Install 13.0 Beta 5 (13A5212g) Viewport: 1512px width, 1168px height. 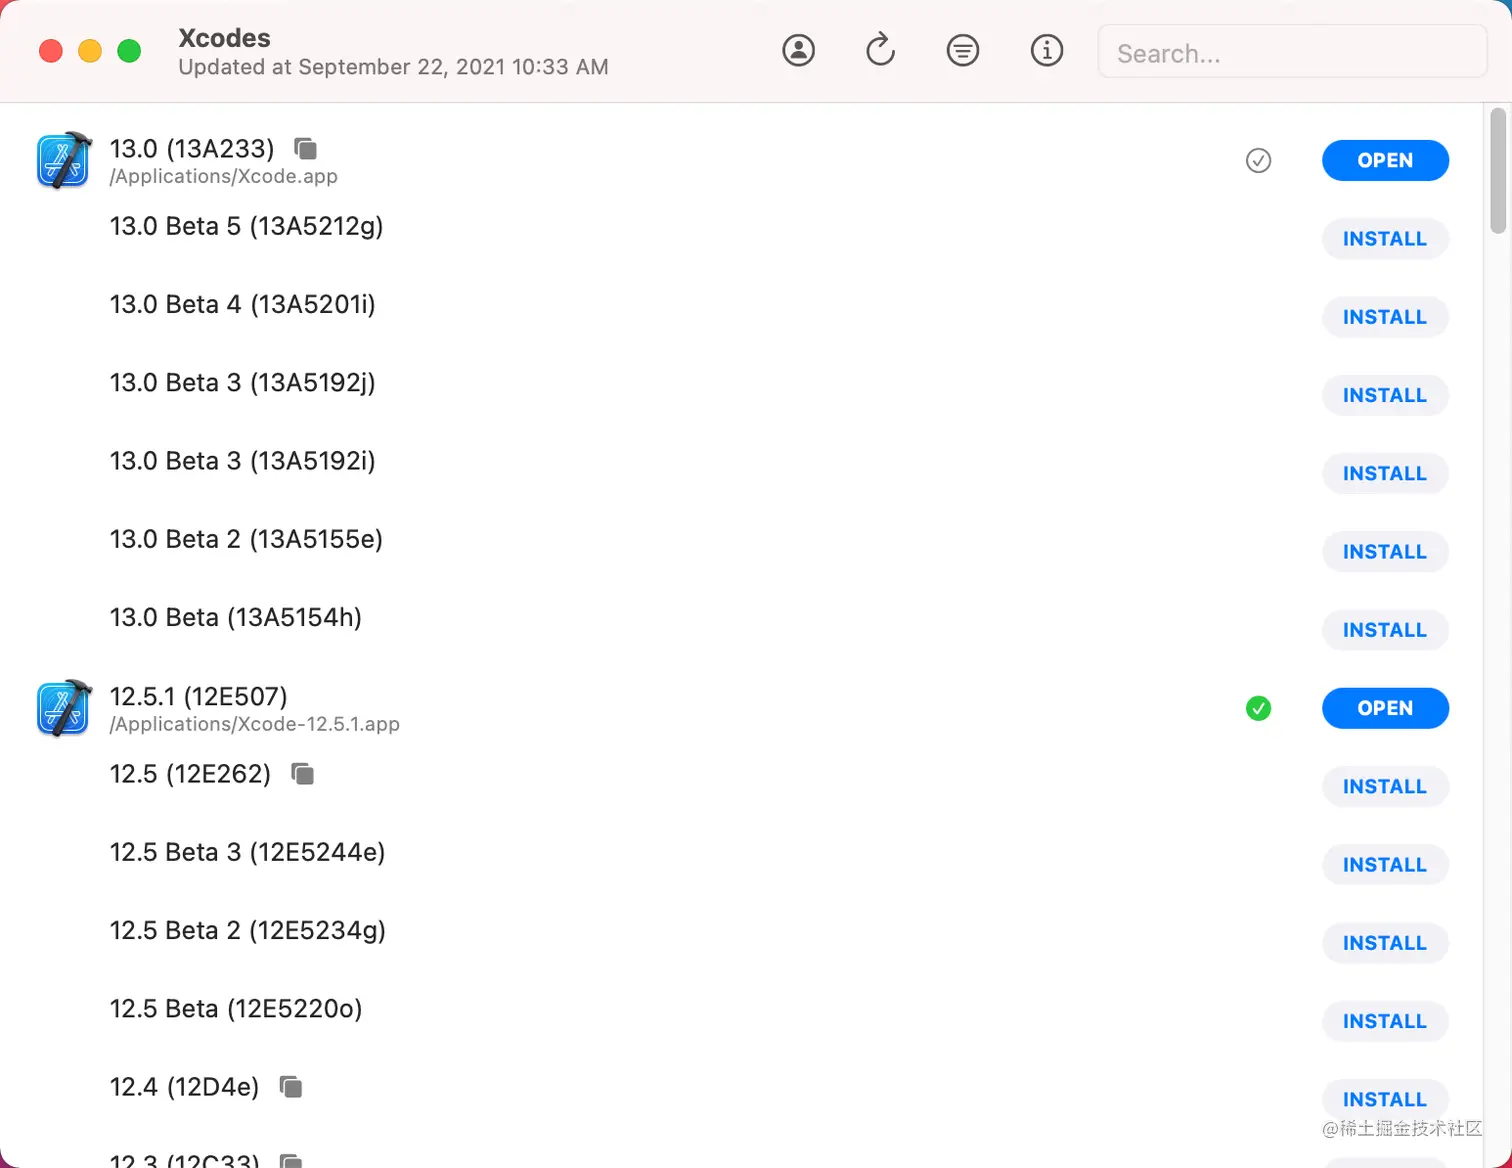(1385, 239)
